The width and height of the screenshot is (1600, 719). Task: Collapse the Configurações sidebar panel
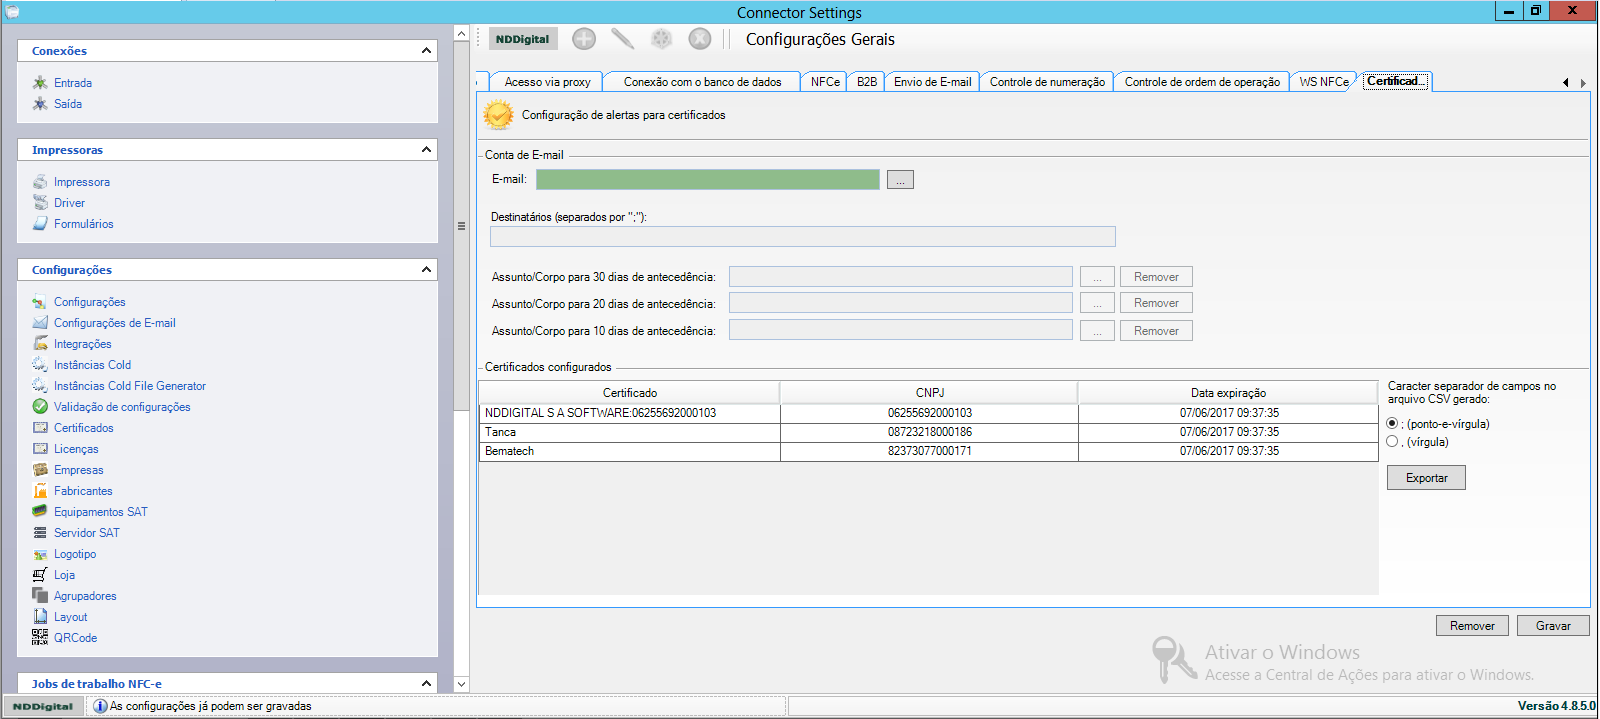point(426,270)
